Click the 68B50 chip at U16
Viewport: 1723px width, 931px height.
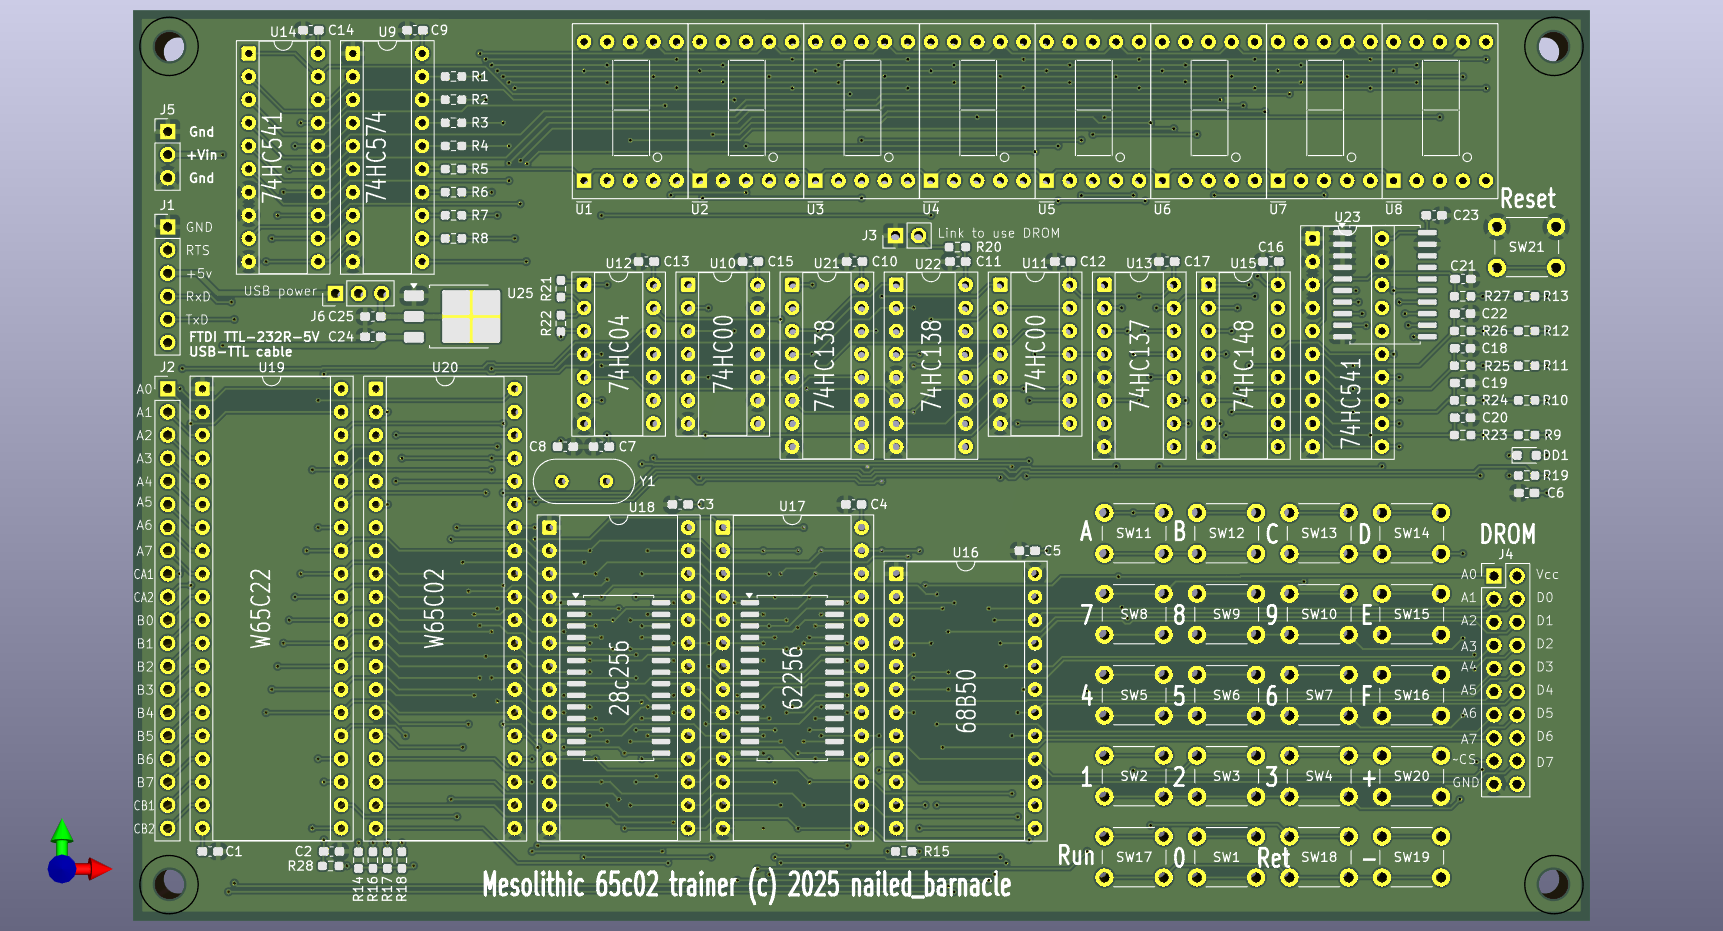pyautogui.click(x=965, y=700)
